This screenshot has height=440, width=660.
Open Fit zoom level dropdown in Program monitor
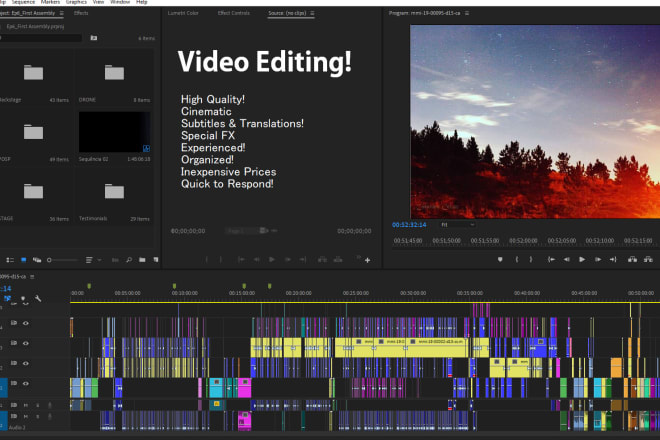coord(458,225)
